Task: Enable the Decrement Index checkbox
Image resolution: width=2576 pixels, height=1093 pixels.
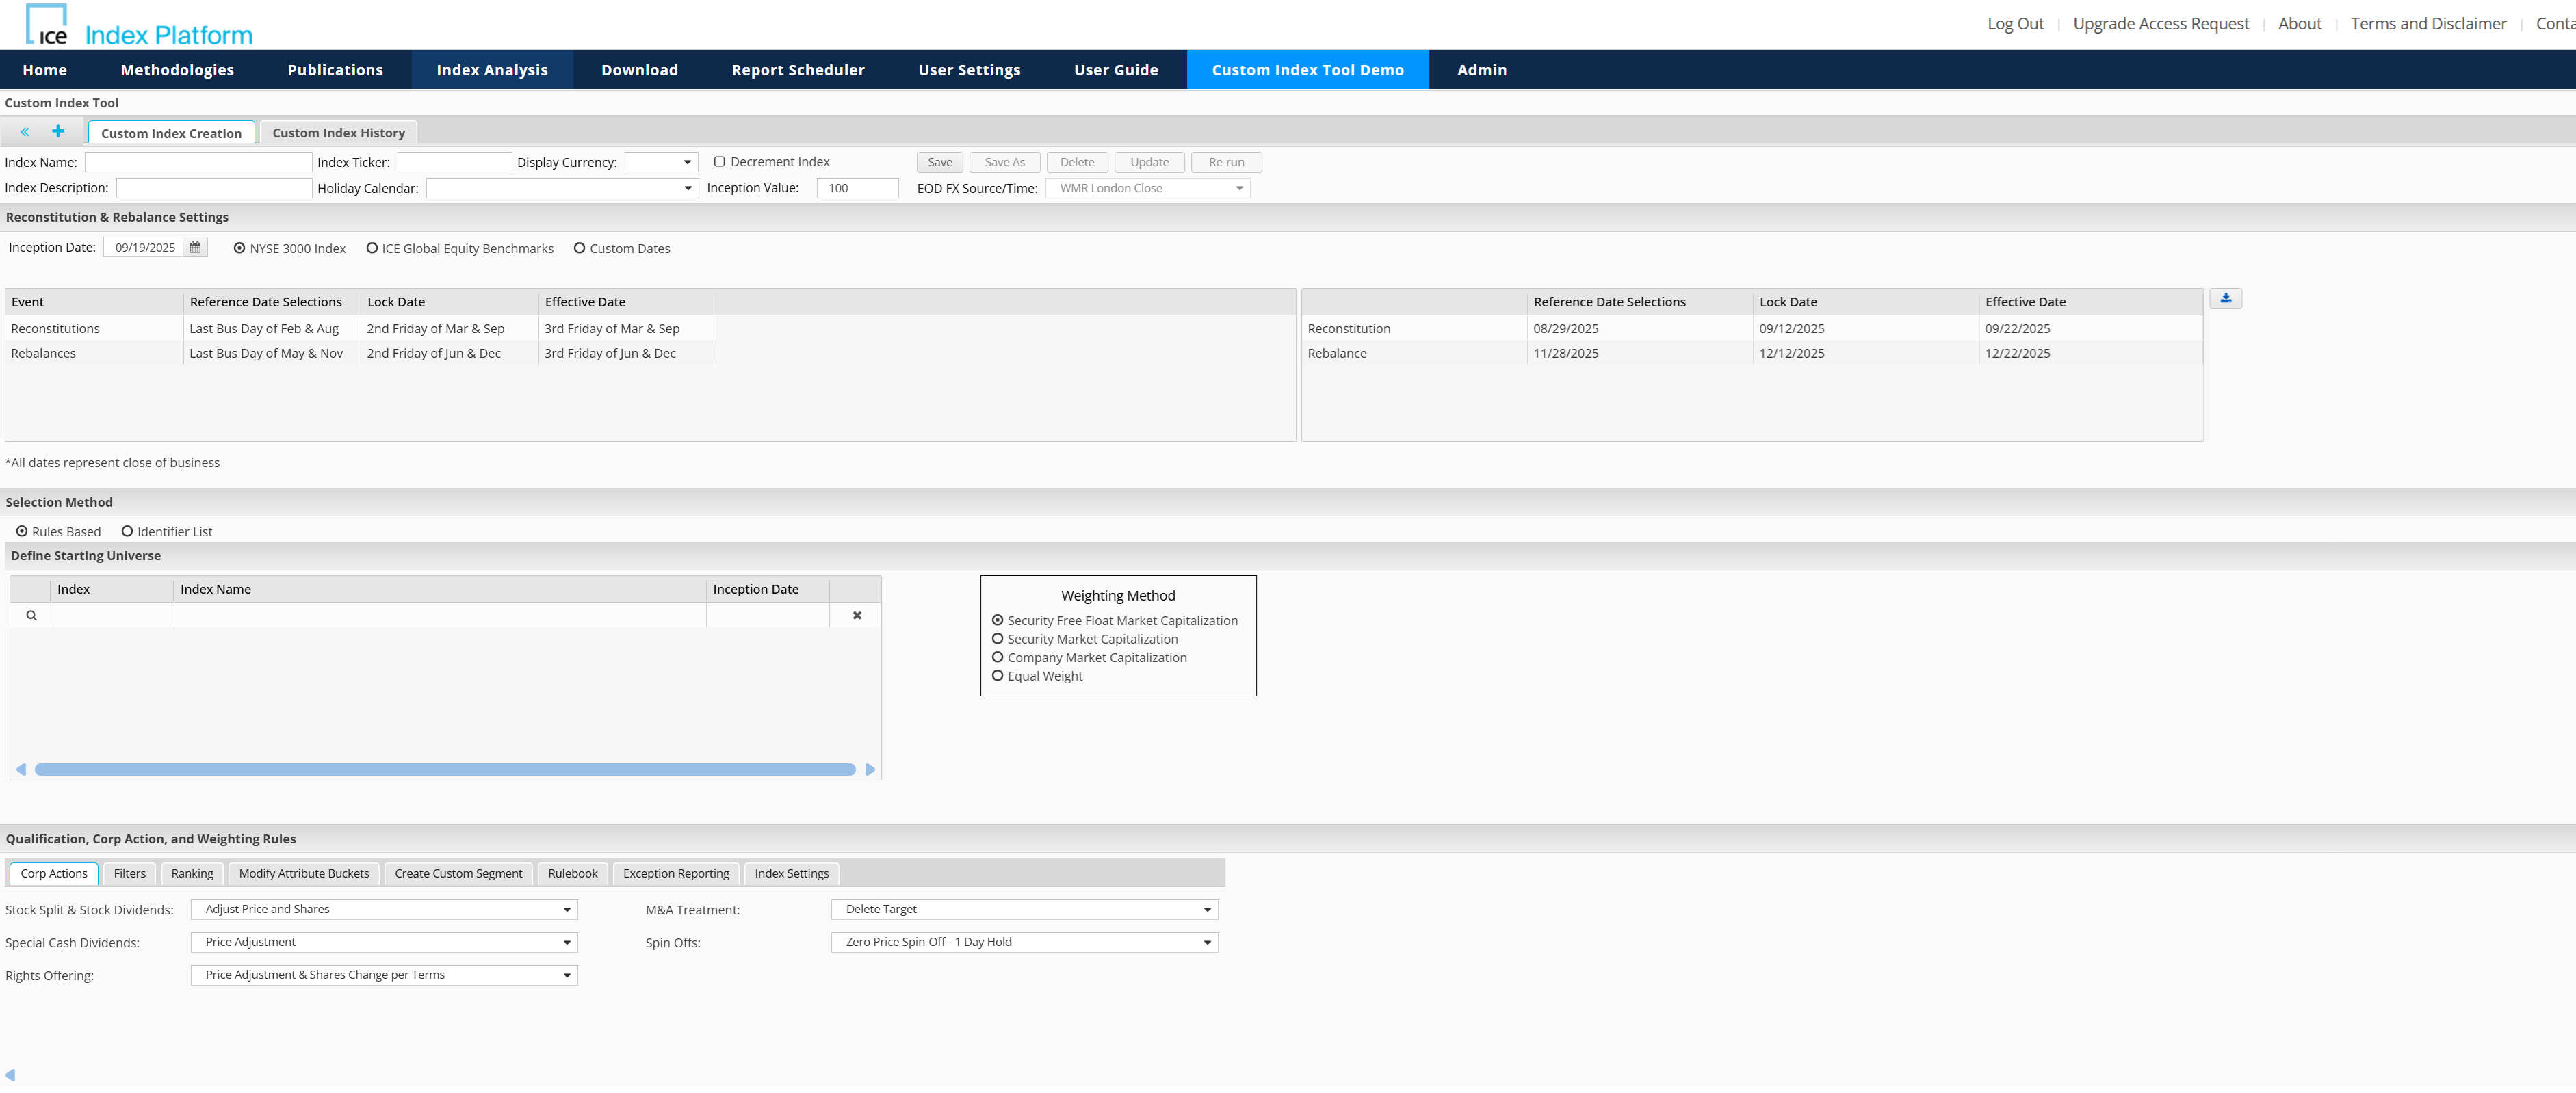Action: coord(719,160)
